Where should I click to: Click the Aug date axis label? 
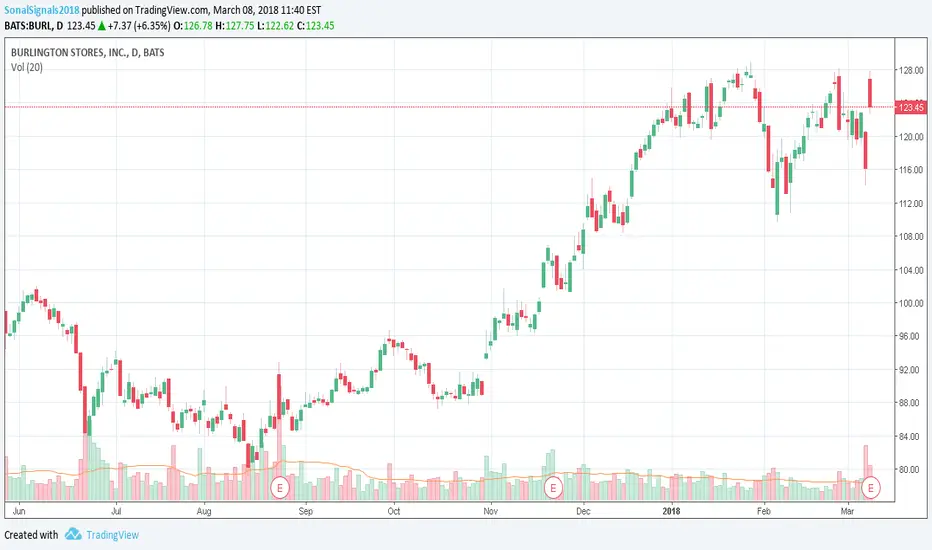[x=204, y=511]
